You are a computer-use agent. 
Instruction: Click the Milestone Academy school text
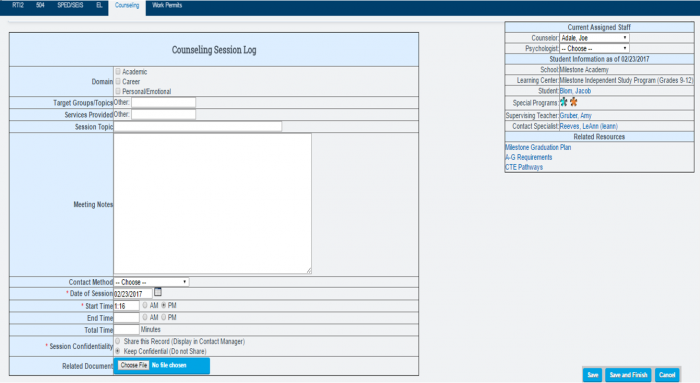click(584, 70)
